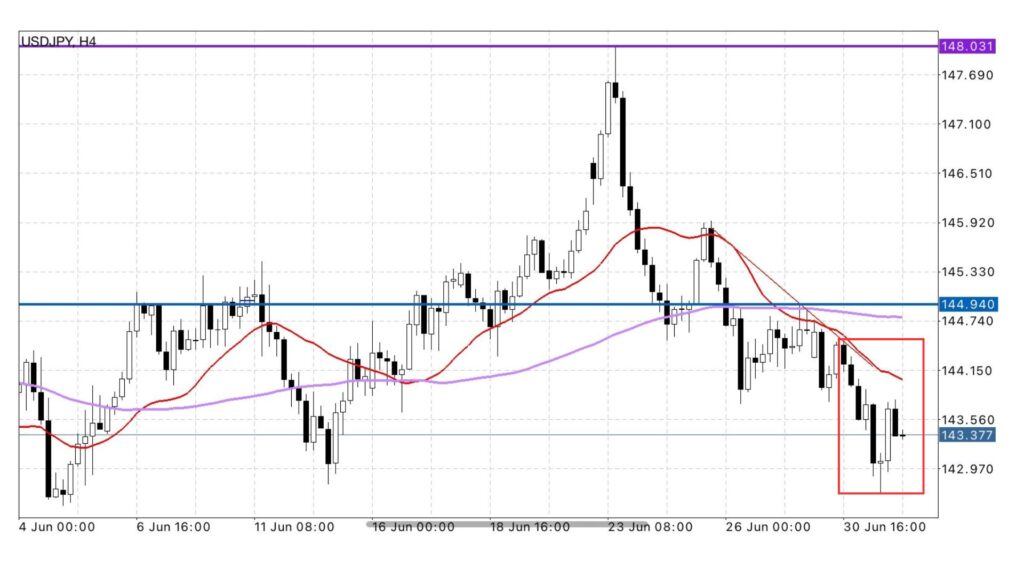Screen dimensions: 1024x576
Task: Click the 145.920 price axis label
Action: [x=967, y=223]
